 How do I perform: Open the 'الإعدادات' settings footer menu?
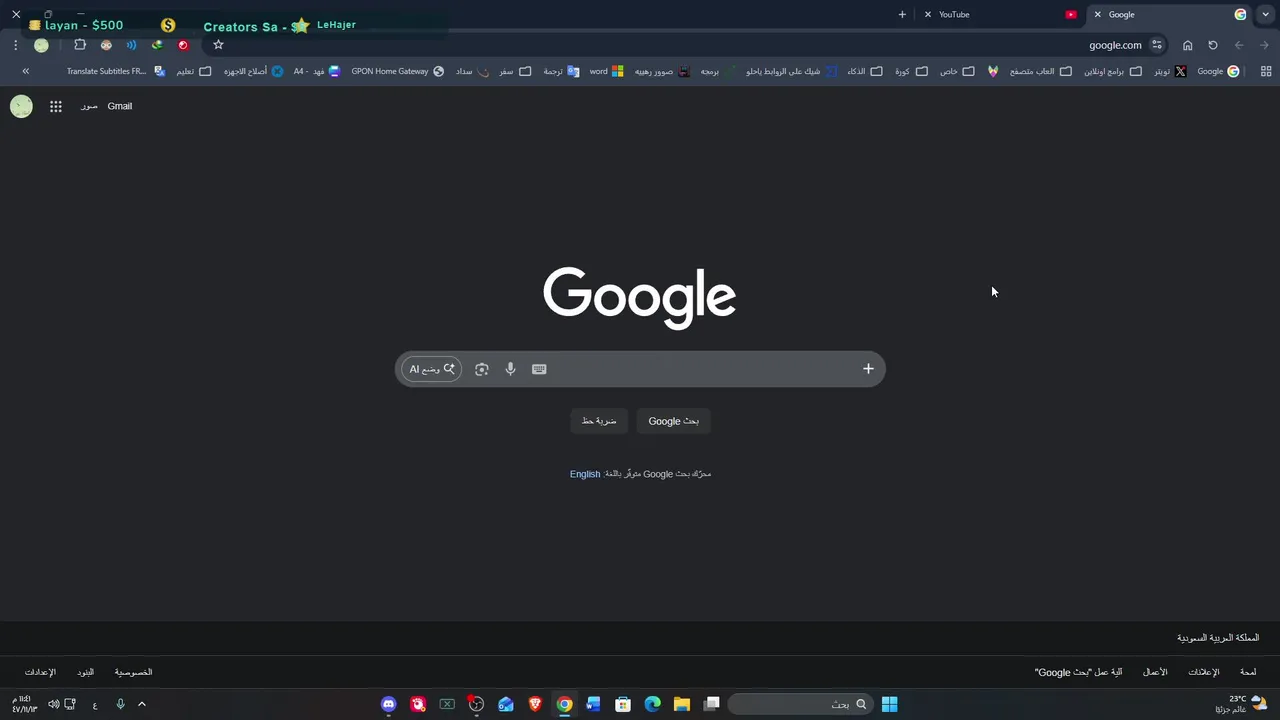click(x=40, y=672)
